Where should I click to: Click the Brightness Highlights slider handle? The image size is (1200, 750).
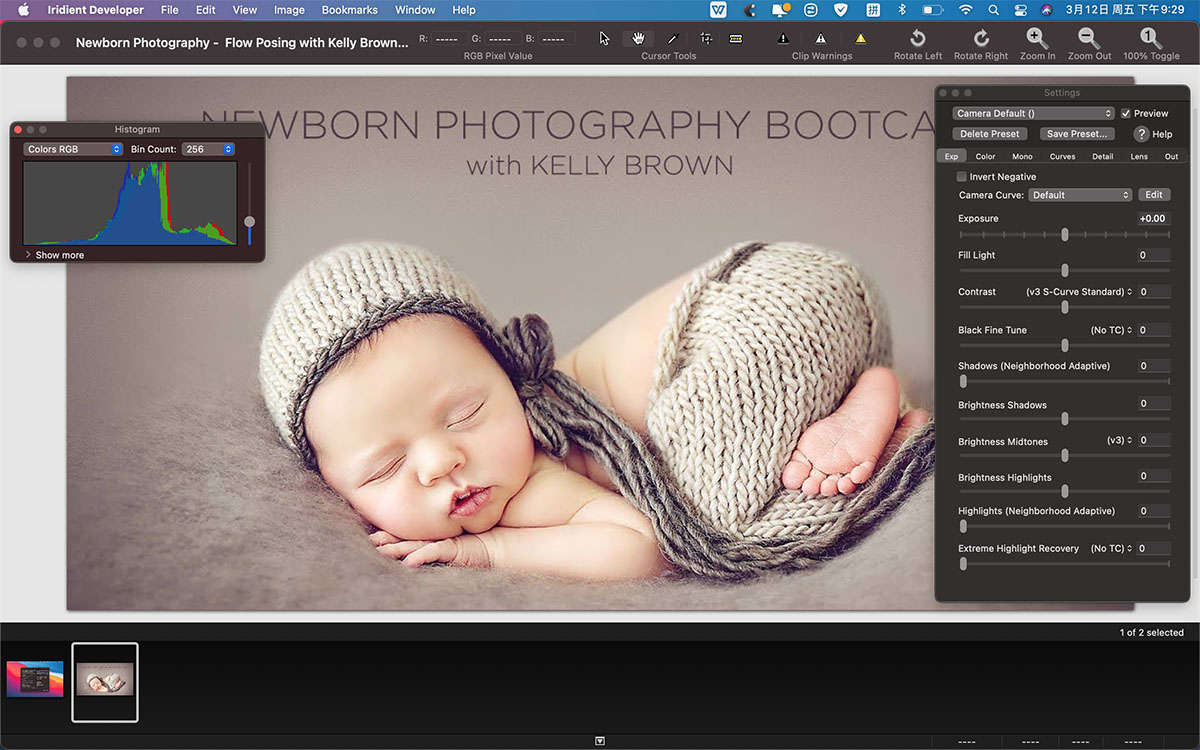pyautogui.click(x=1065, y=491)
